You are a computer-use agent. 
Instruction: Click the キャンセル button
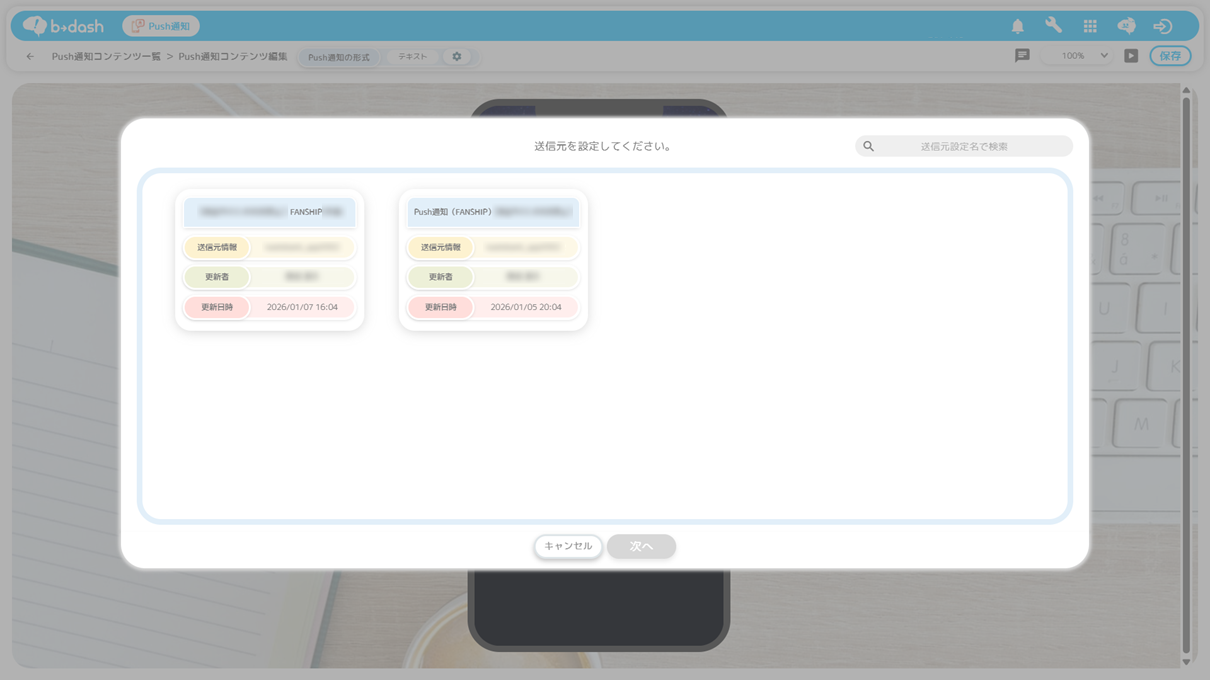pyautogui.click(x=568, y=546)
